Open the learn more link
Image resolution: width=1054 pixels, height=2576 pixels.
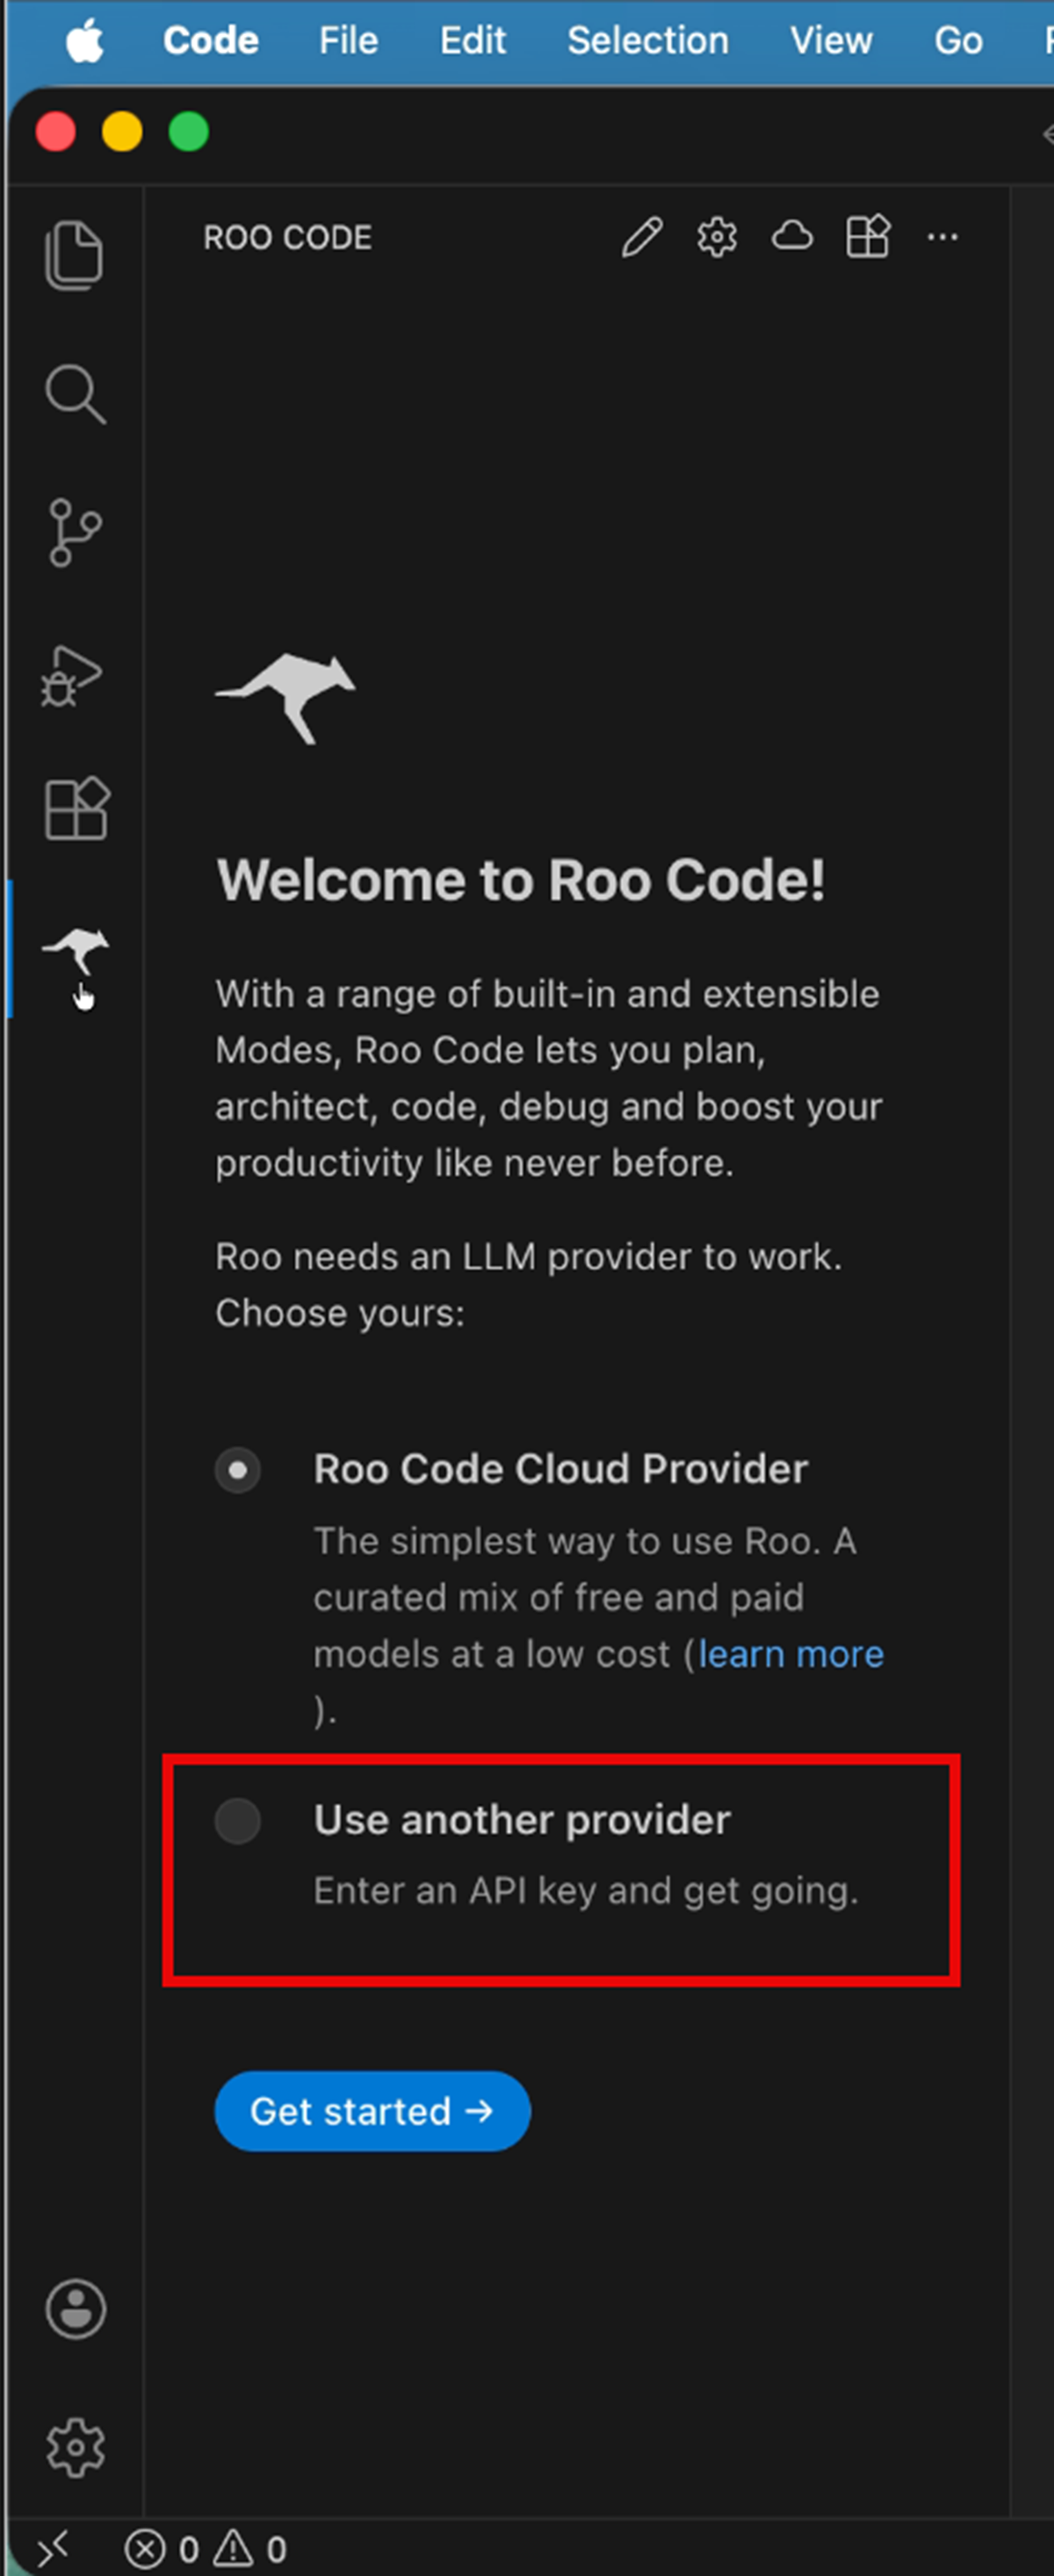pyautogui.click(x=790, y=1654)
